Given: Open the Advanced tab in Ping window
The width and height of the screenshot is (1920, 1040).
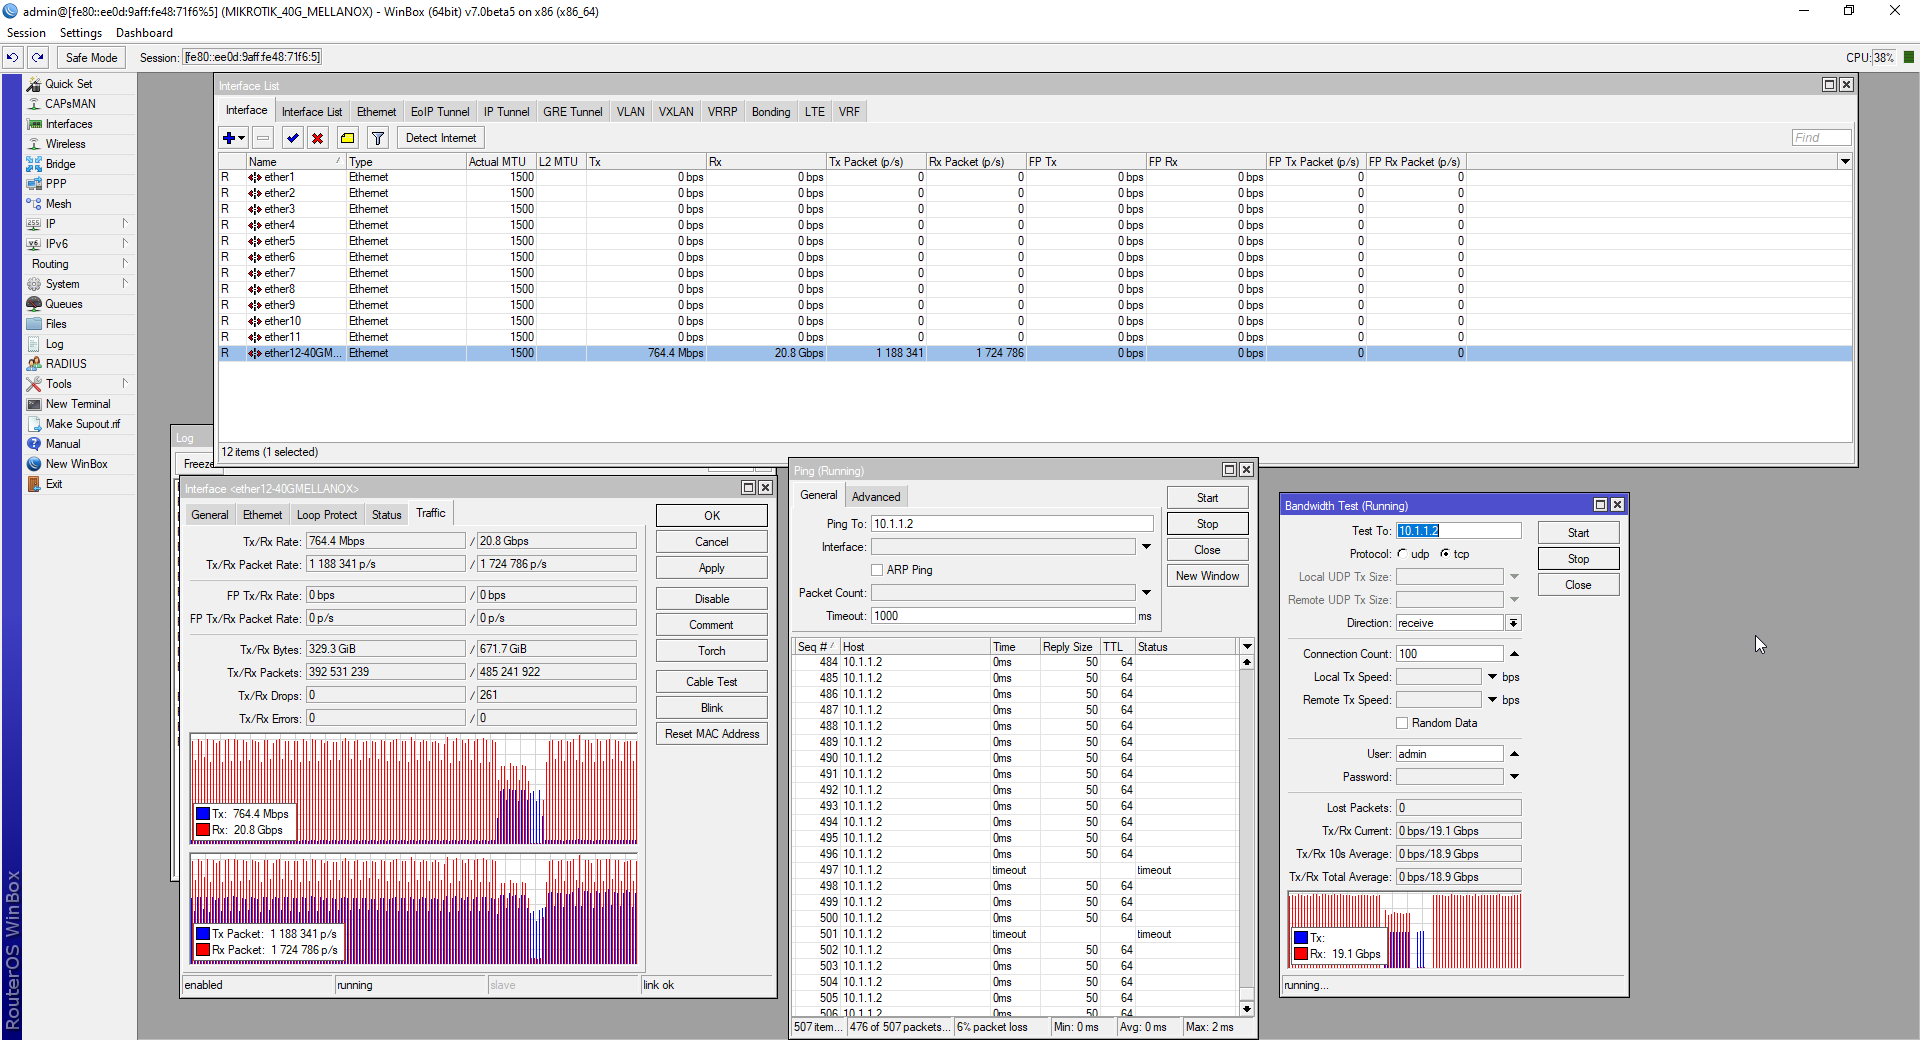Looking at the screenshot, I should [876, 497].
